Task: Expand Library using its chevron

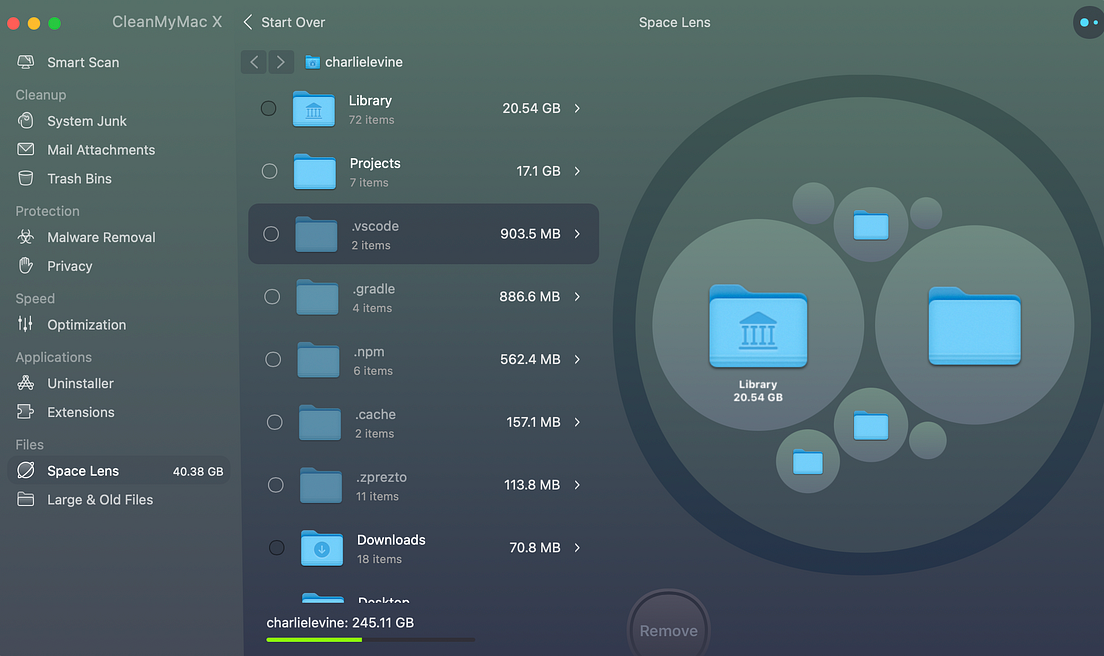Action: (x=577, y=108)
